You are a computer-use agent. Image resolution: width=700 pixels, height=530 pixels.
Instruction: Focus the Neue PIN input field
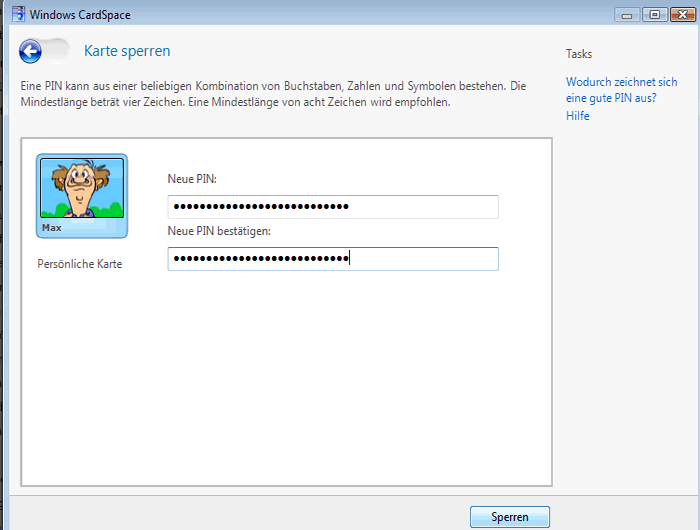point(333,207)
